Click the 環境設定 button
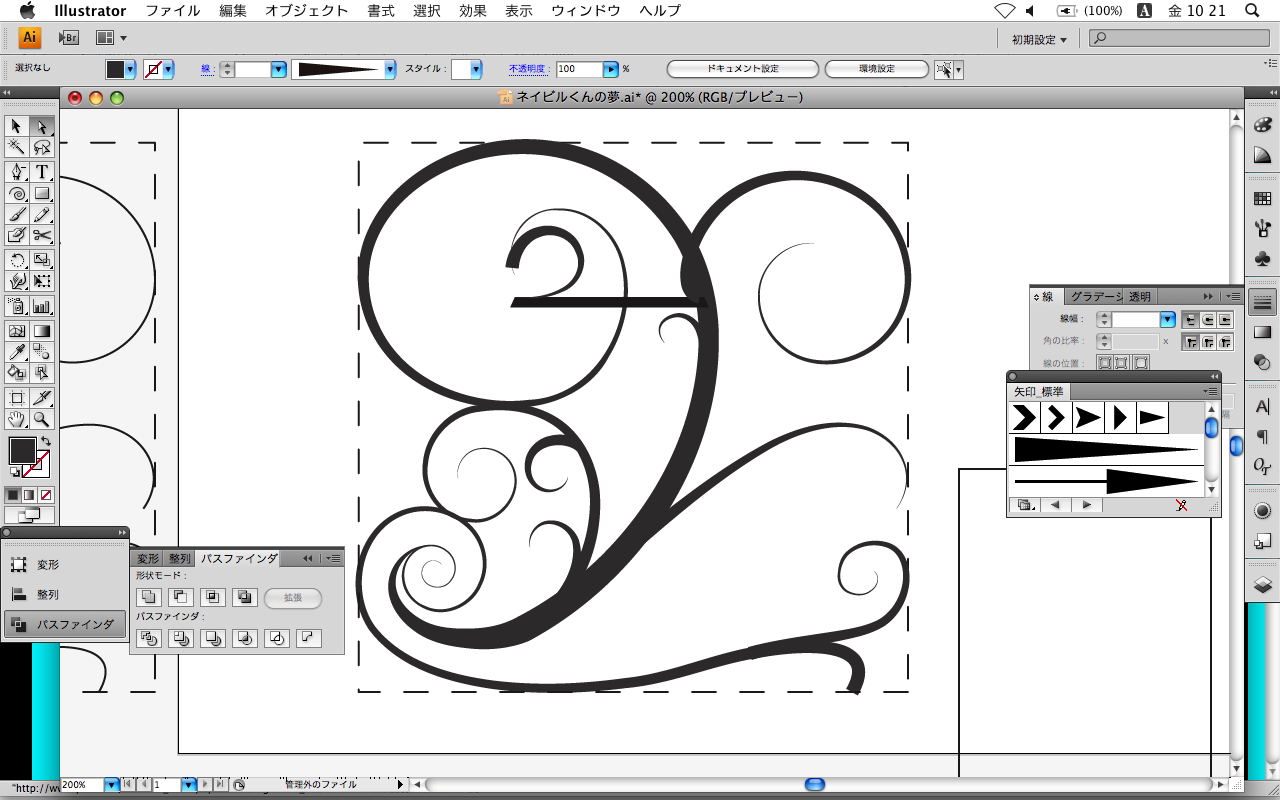1280x800 pixels. click(x=876, y=69)
